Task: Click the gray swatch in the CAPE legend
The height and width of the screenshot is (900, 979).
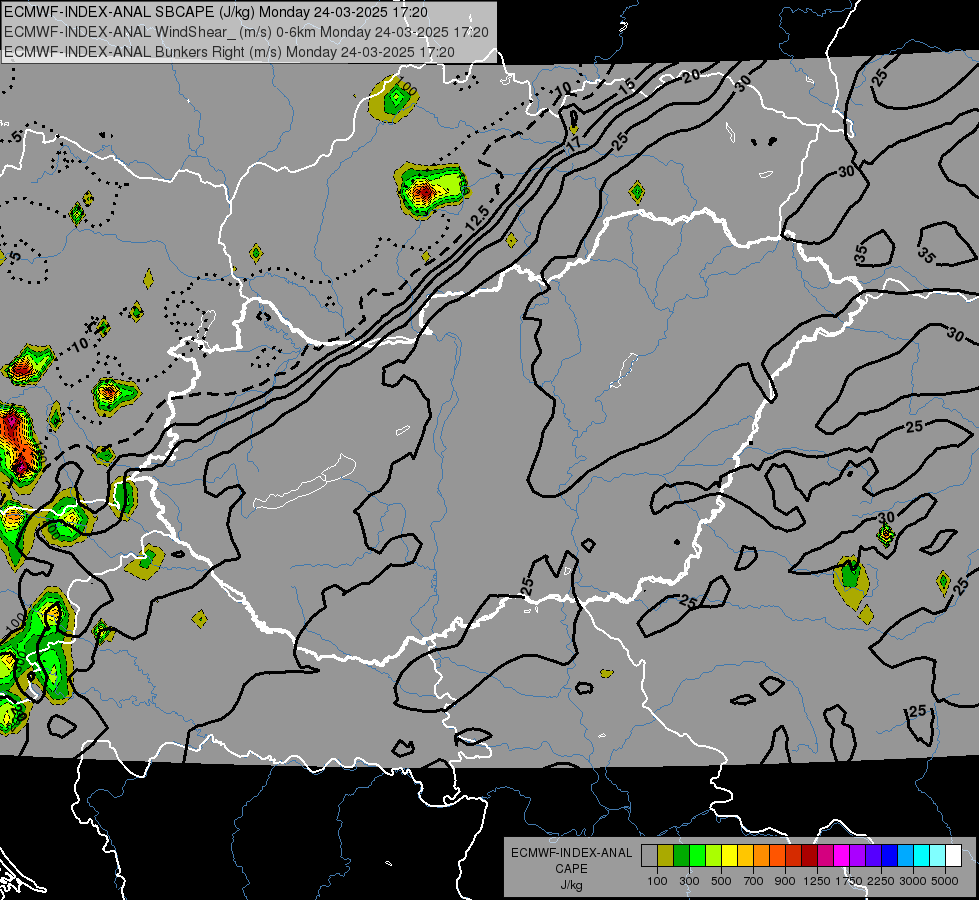Action: click(x=649, y=856)
